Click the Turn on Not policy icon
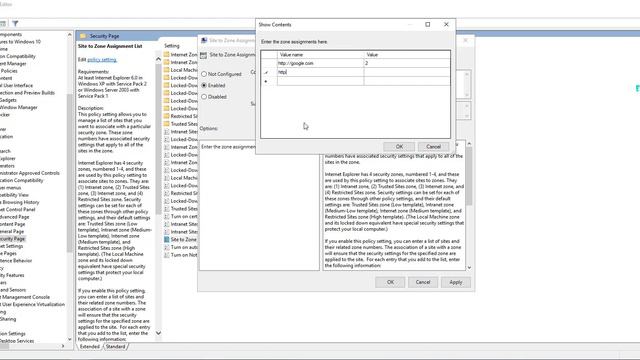640x360 pixels. 167,255
